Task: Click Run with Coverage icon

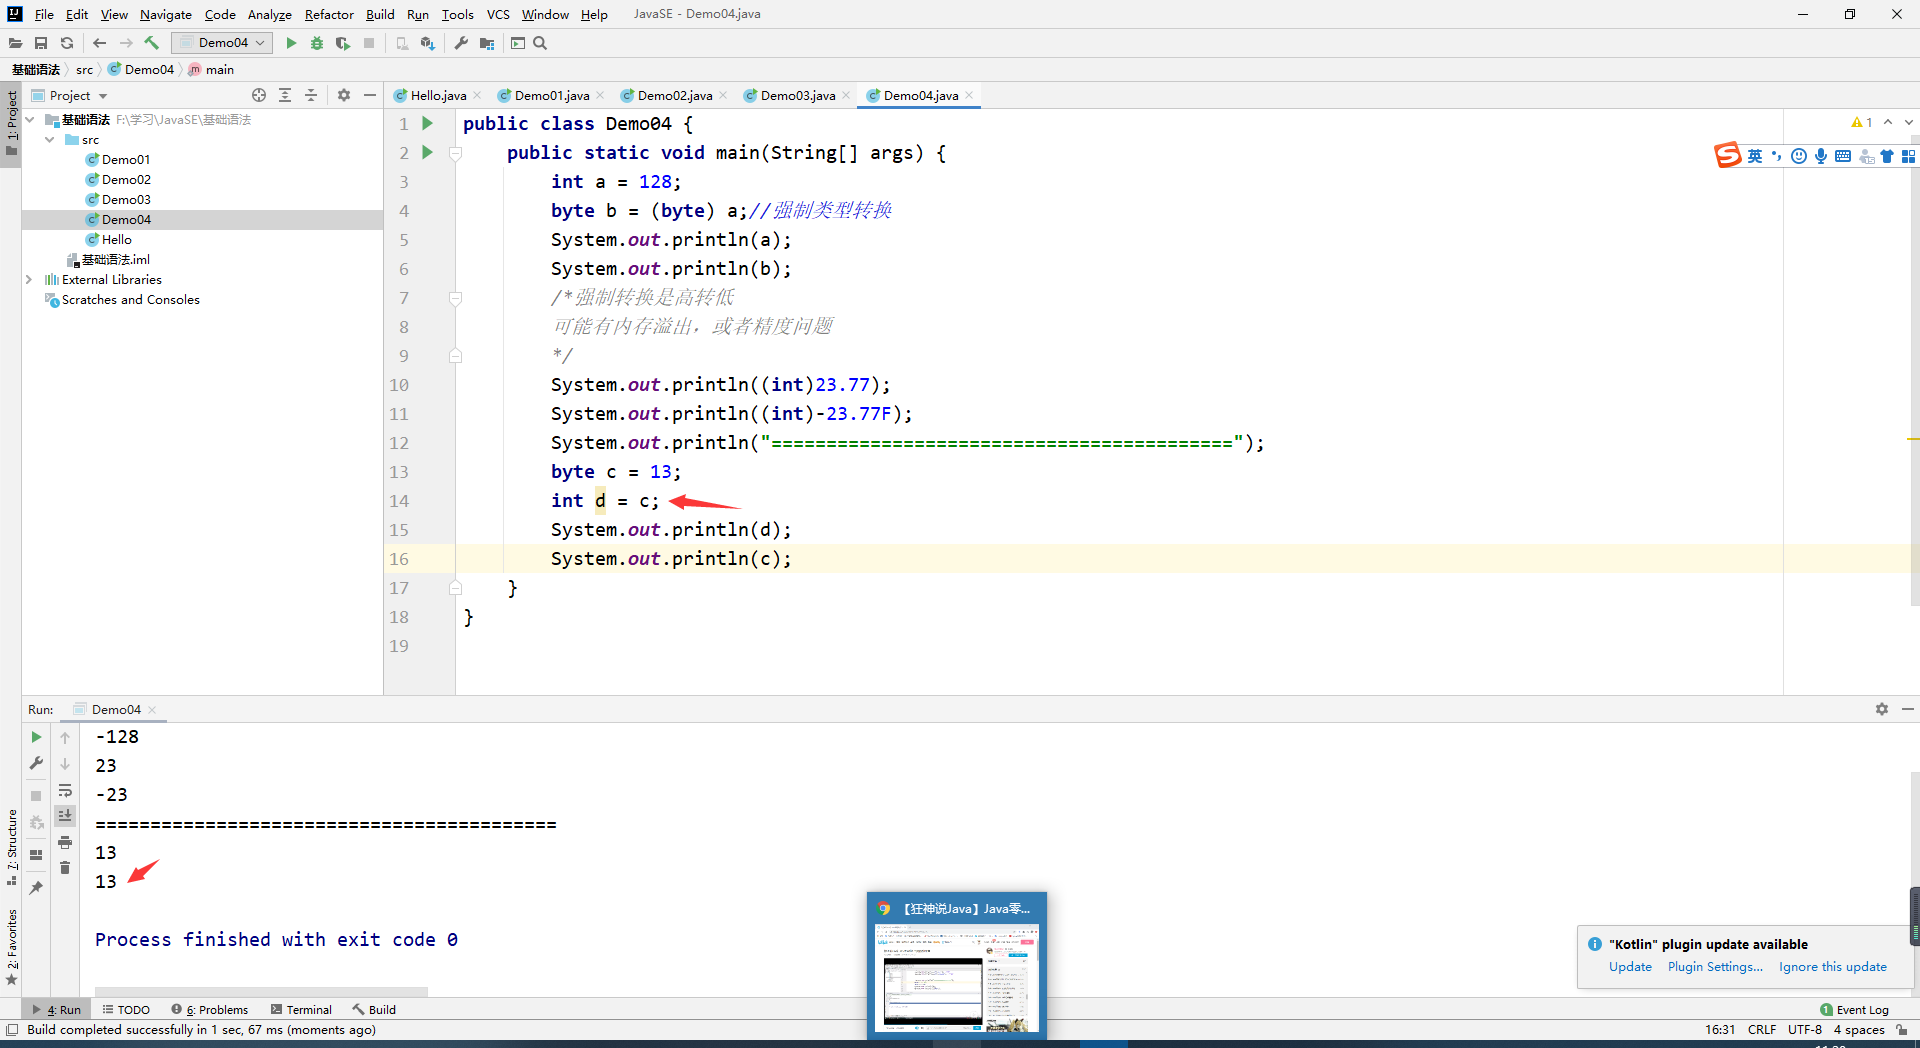Action: point(343,43)
